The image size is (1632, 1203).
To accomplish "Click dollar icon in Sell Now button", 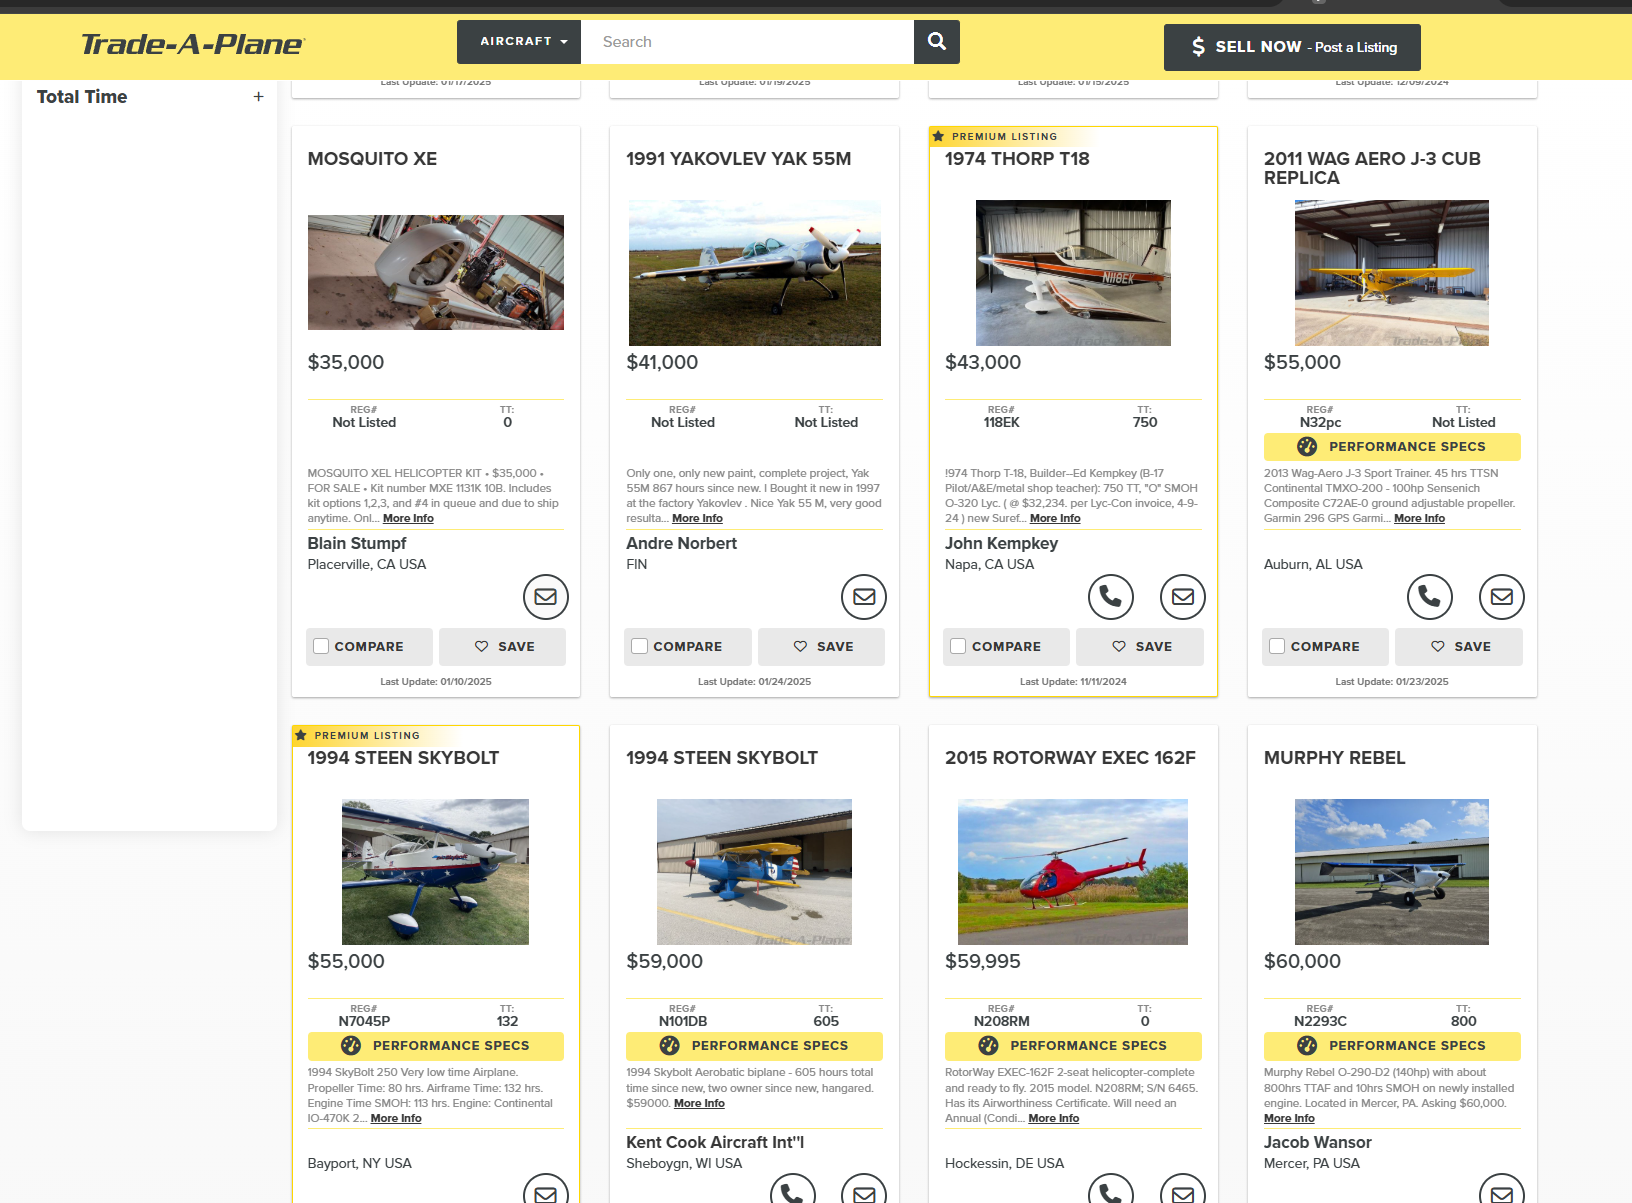I will [x=1198, y=47].
